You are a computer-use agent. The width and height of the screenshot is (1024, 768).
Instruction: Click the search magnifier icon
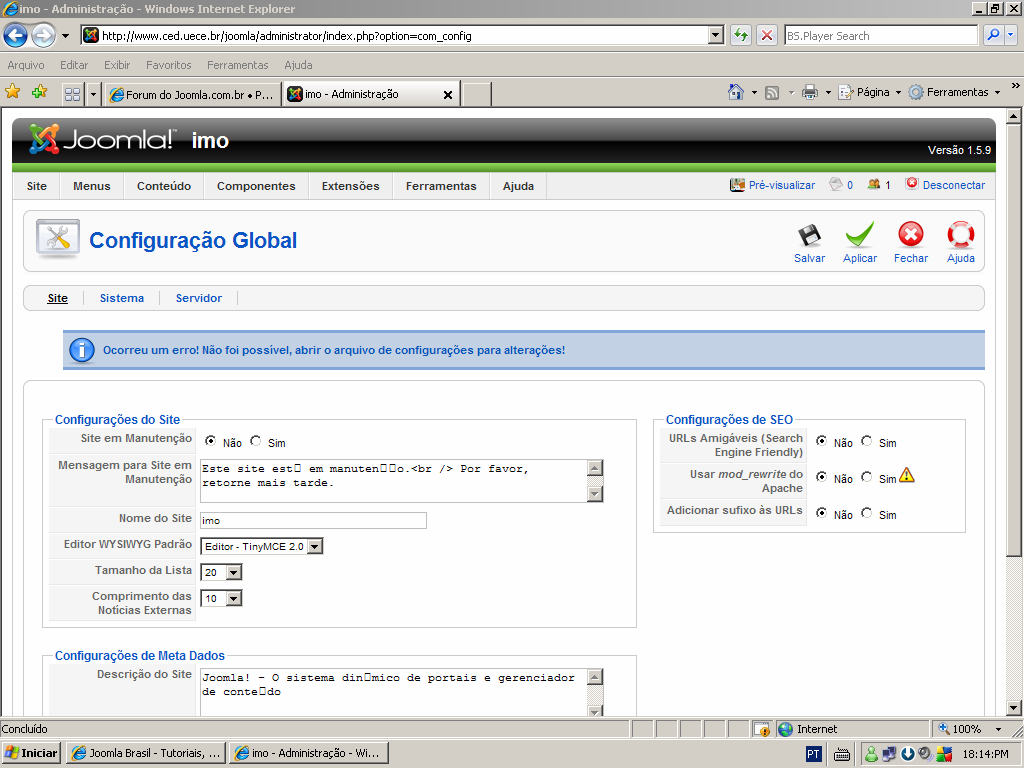(993, 35)
